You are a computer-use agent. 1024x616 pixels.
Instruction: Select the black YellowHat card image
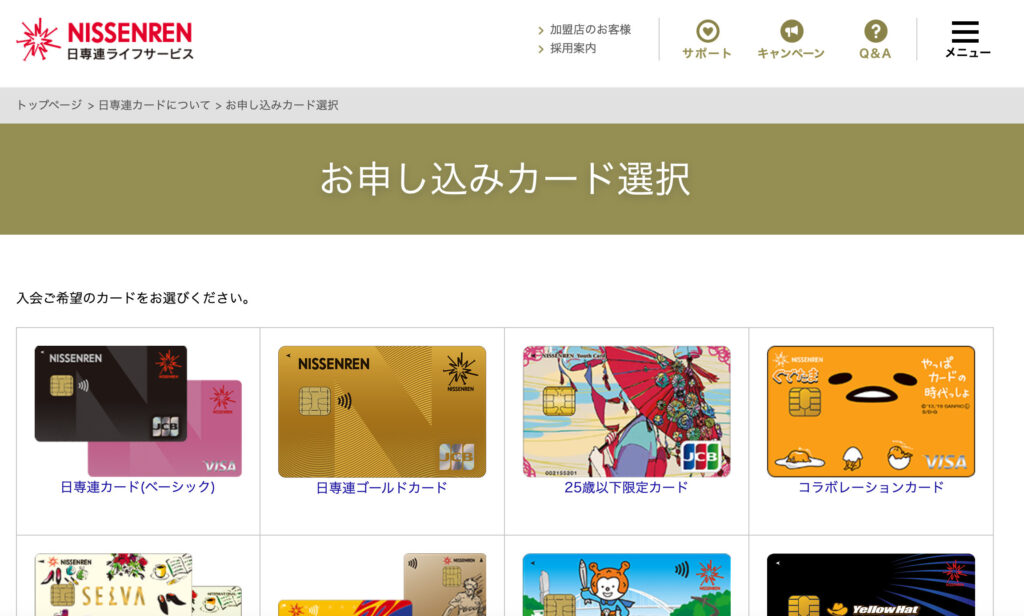click(871, 585)
